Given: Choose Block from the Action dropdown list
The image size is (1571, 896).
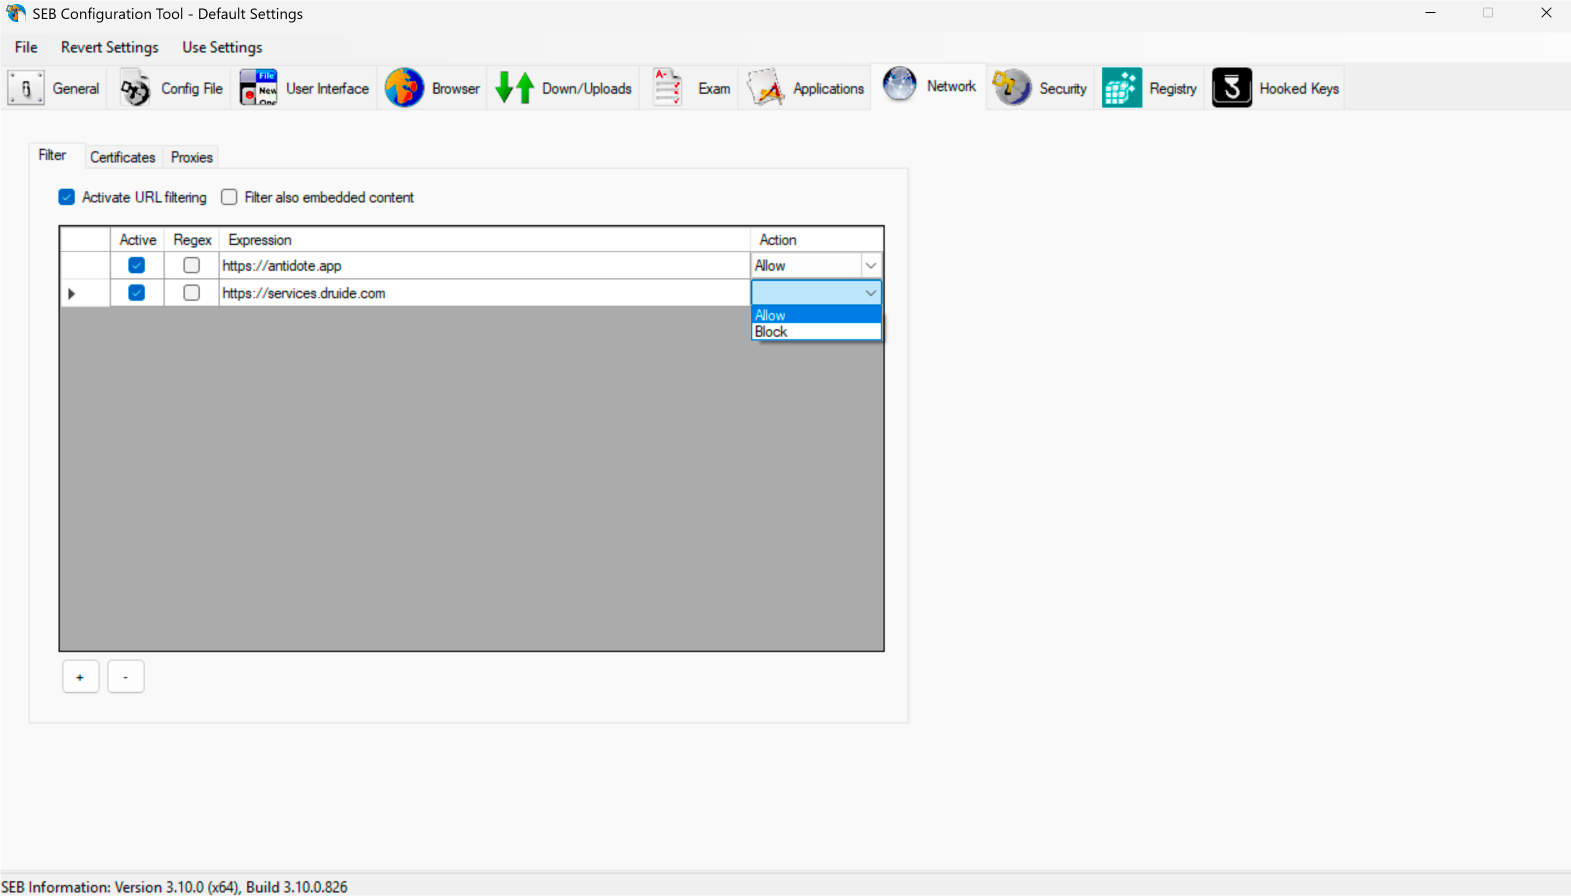Looking at the screenshot, I should click(x=772, y=332).
